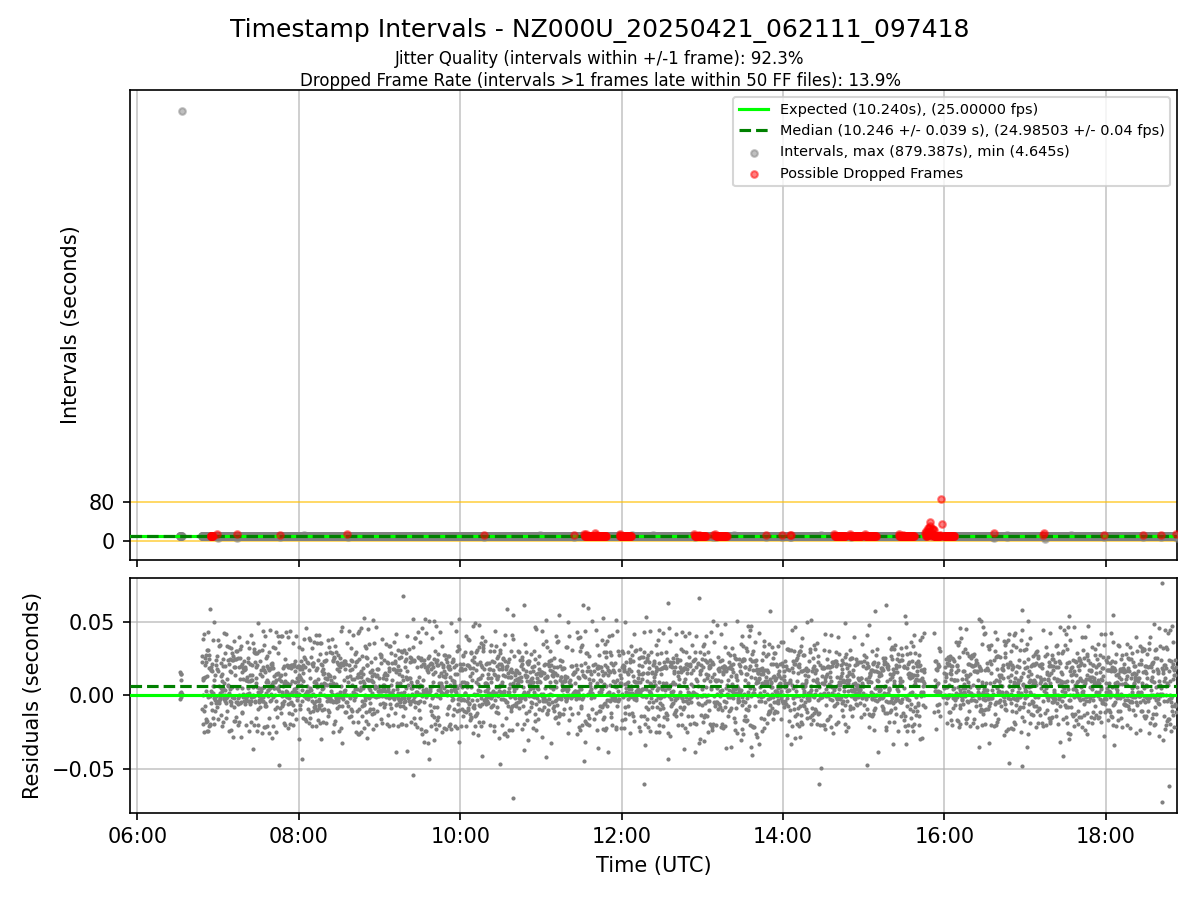This screenshot has width=1200, height=900.
Task: Click the gray dot marker in the legend
Action: coord(755,153)
